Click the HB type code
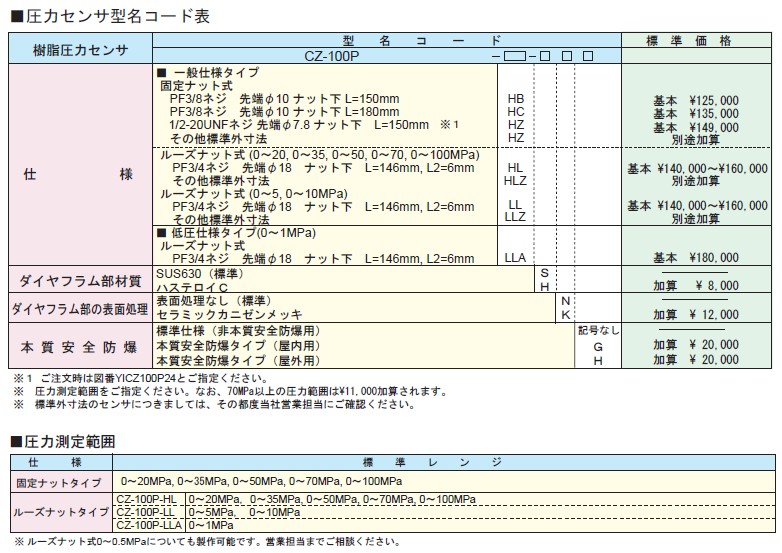 pos(516,100)
